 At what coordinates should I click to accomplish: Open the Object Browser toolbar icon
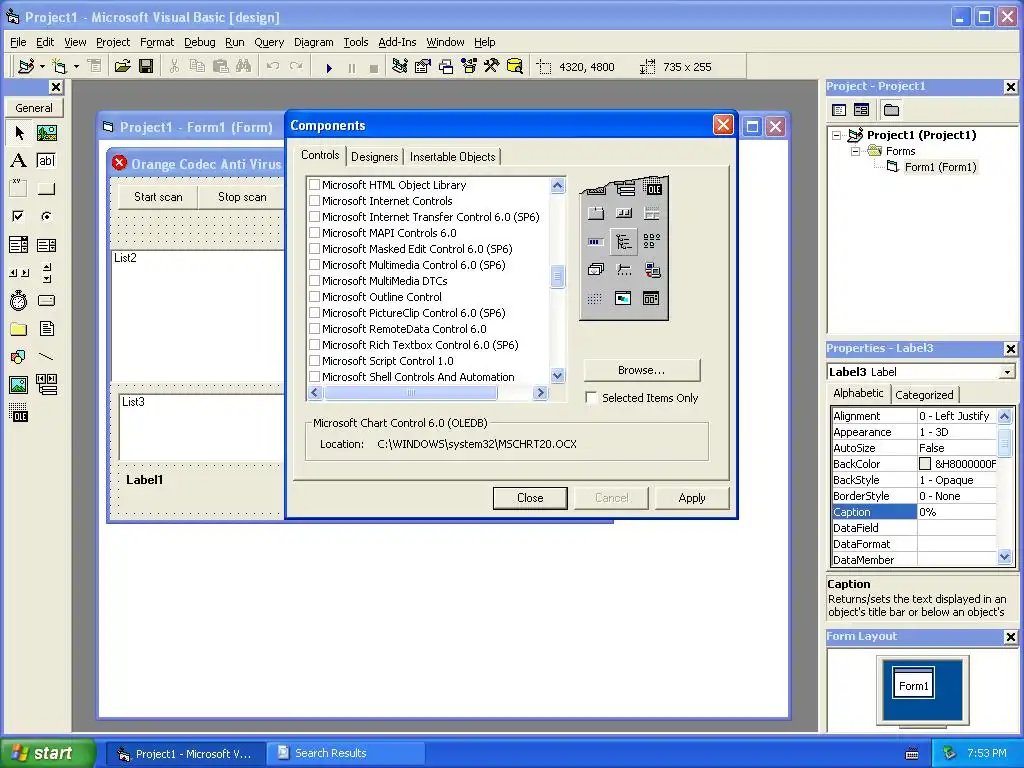469,67
